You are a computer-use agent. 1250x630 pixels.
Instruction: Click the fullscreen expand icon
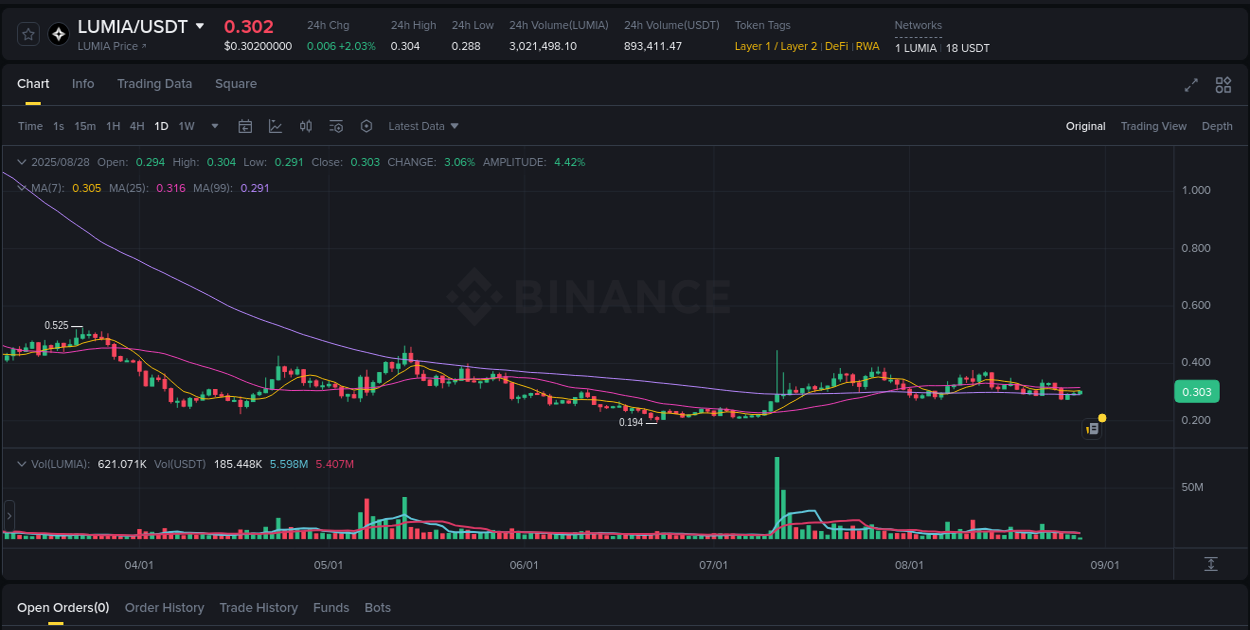(1190, 85)
